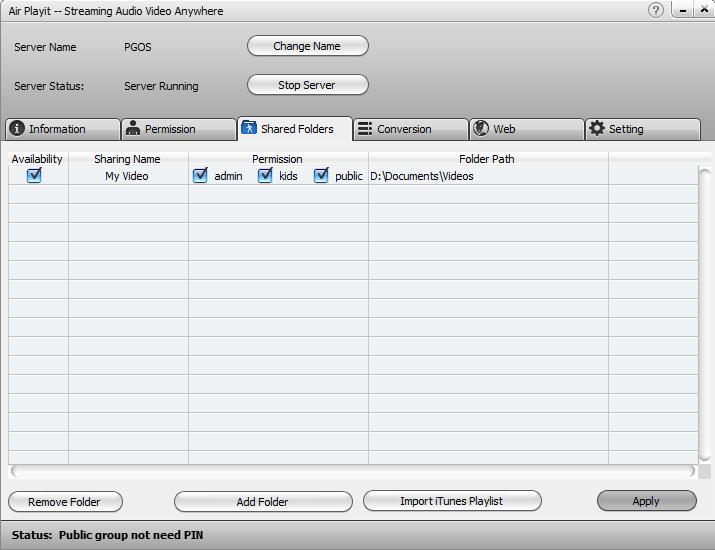Click the Permission column header
This screenshot has width=715, height=550.
pos(278,159)
